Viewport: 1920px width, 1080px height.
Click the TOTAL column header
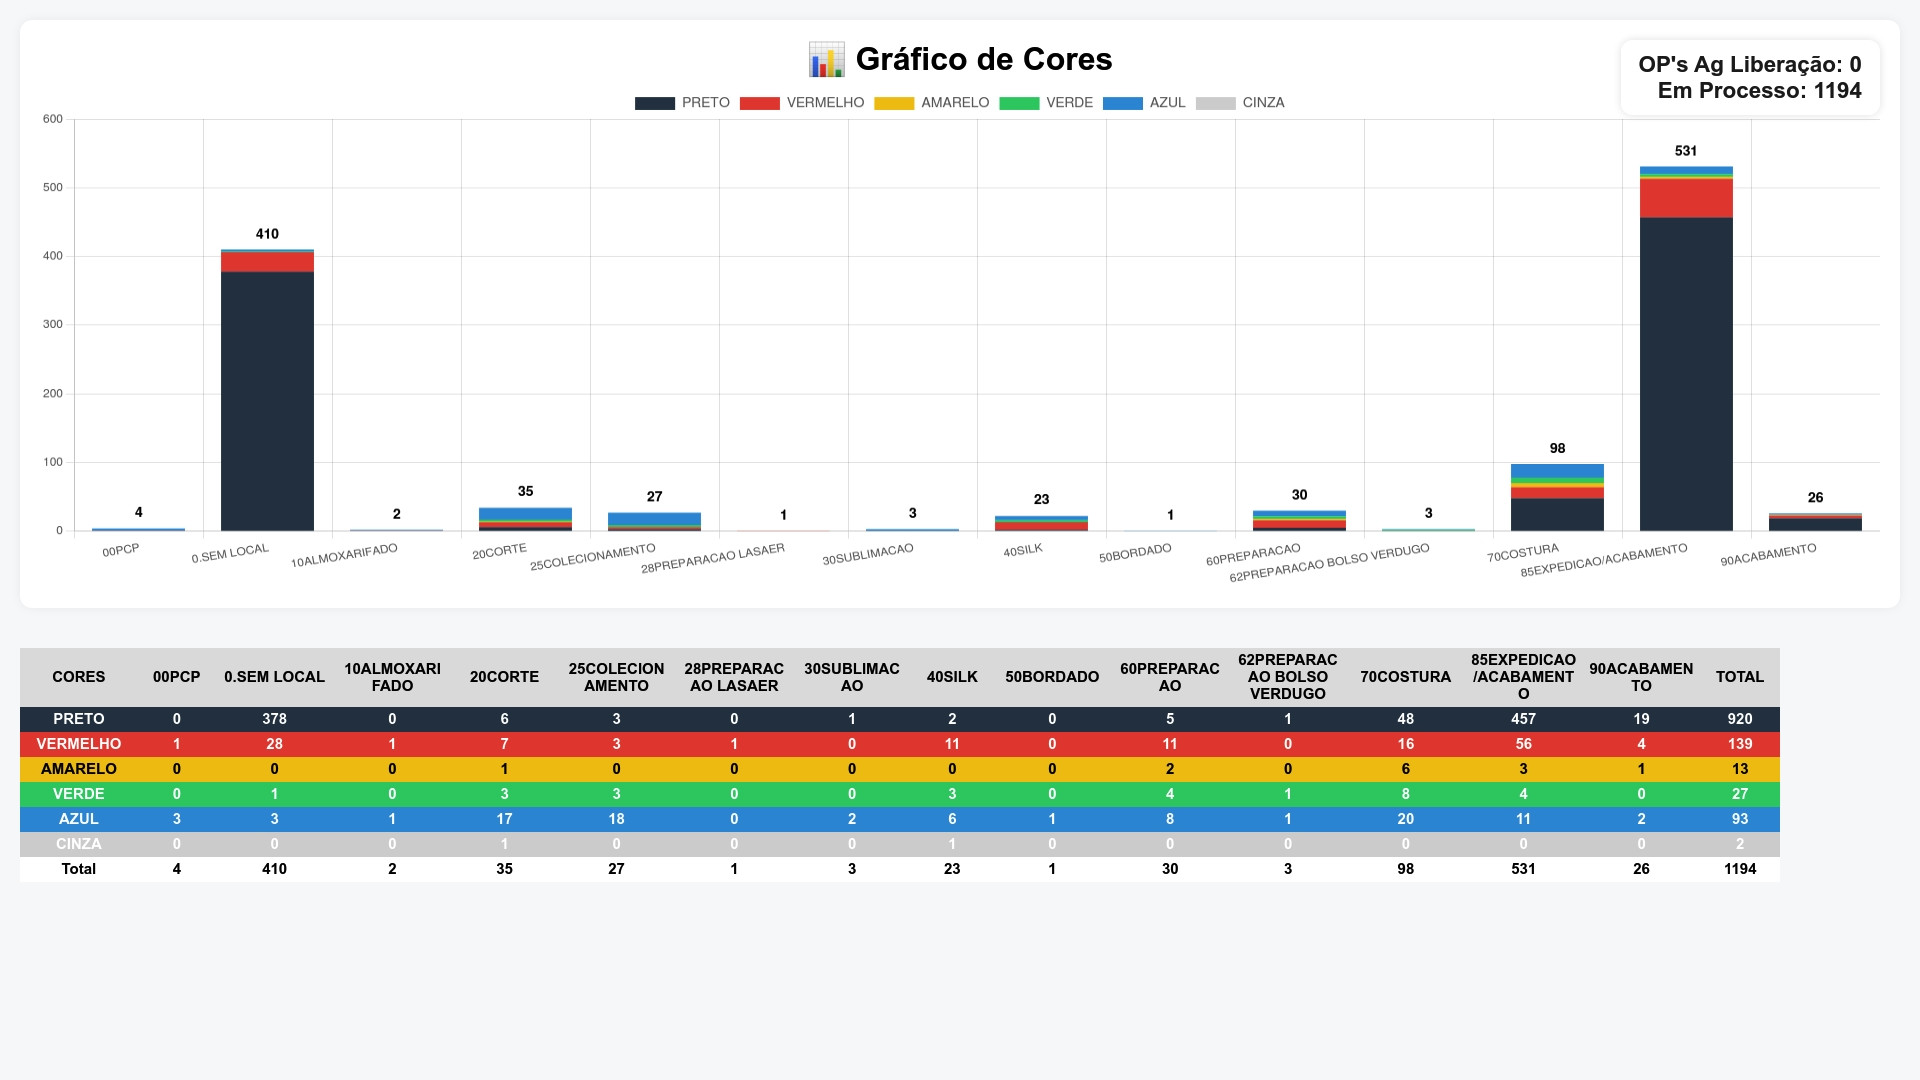point(1739,677)
